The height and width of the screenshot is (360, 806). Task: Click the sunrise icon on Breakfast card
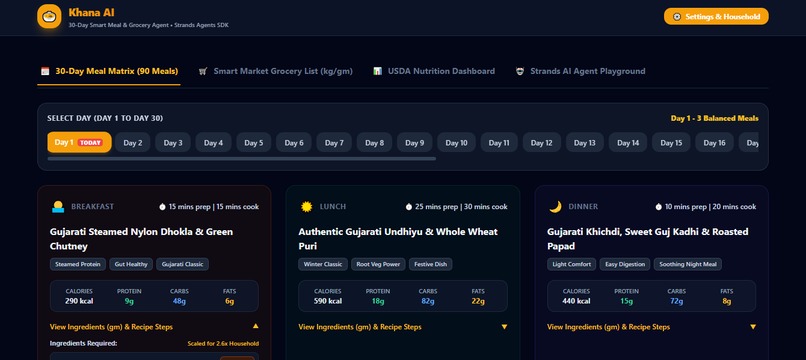58,207
